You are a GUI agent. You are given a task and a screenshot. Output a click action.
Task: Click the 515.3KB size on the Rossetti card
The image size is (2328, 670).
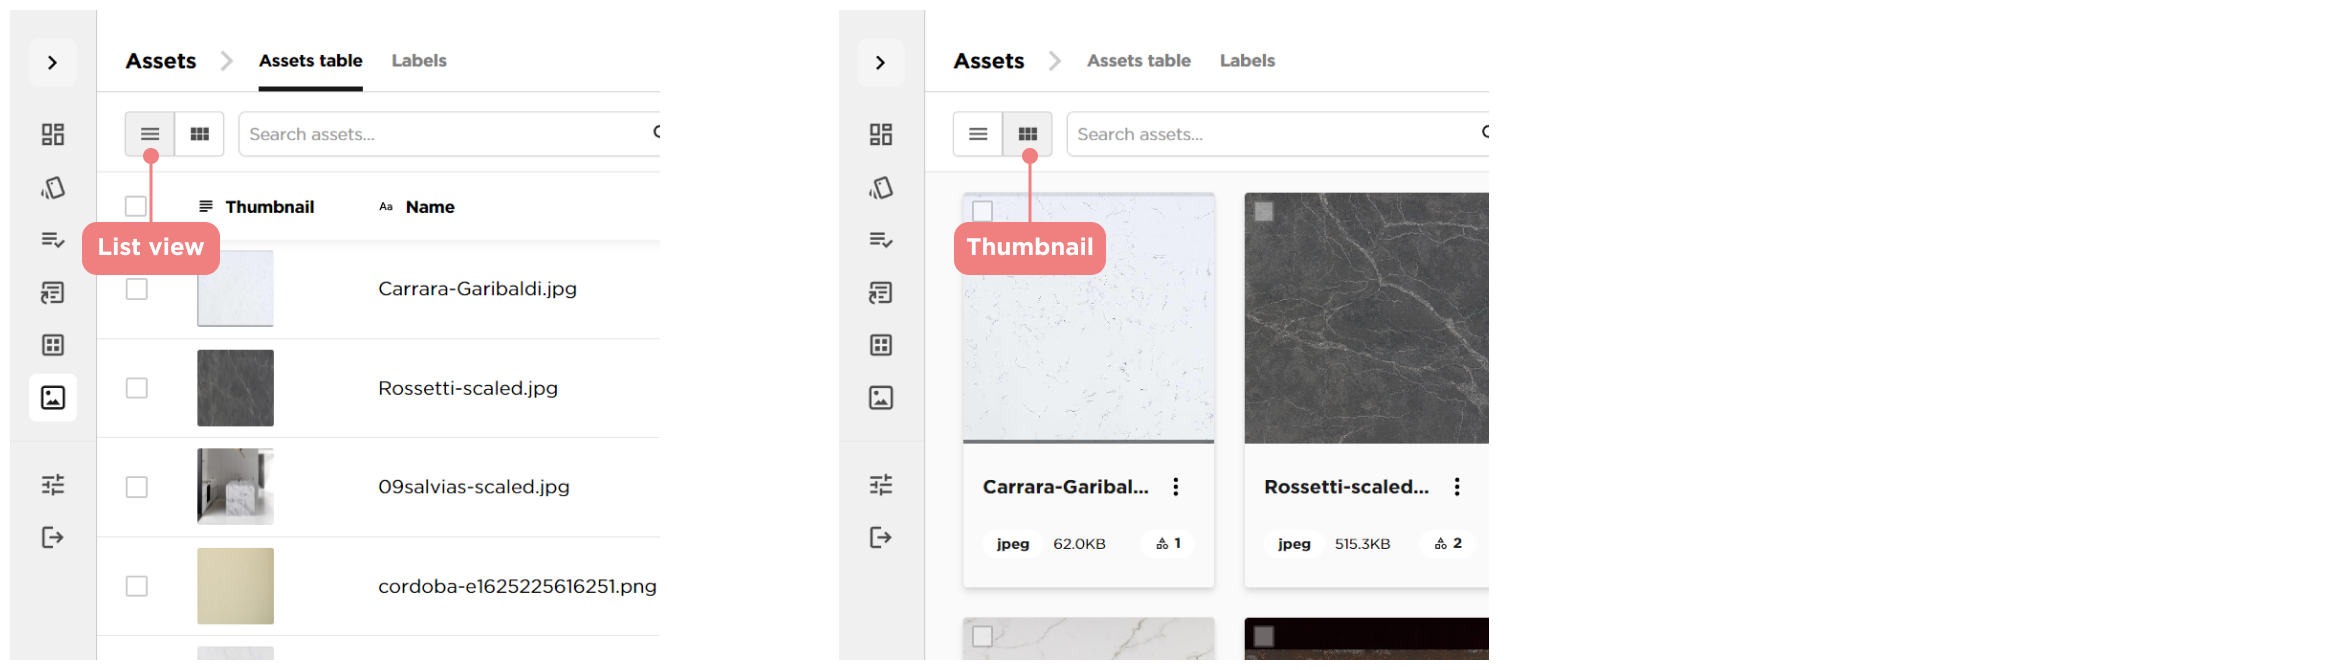(1362, 544)
